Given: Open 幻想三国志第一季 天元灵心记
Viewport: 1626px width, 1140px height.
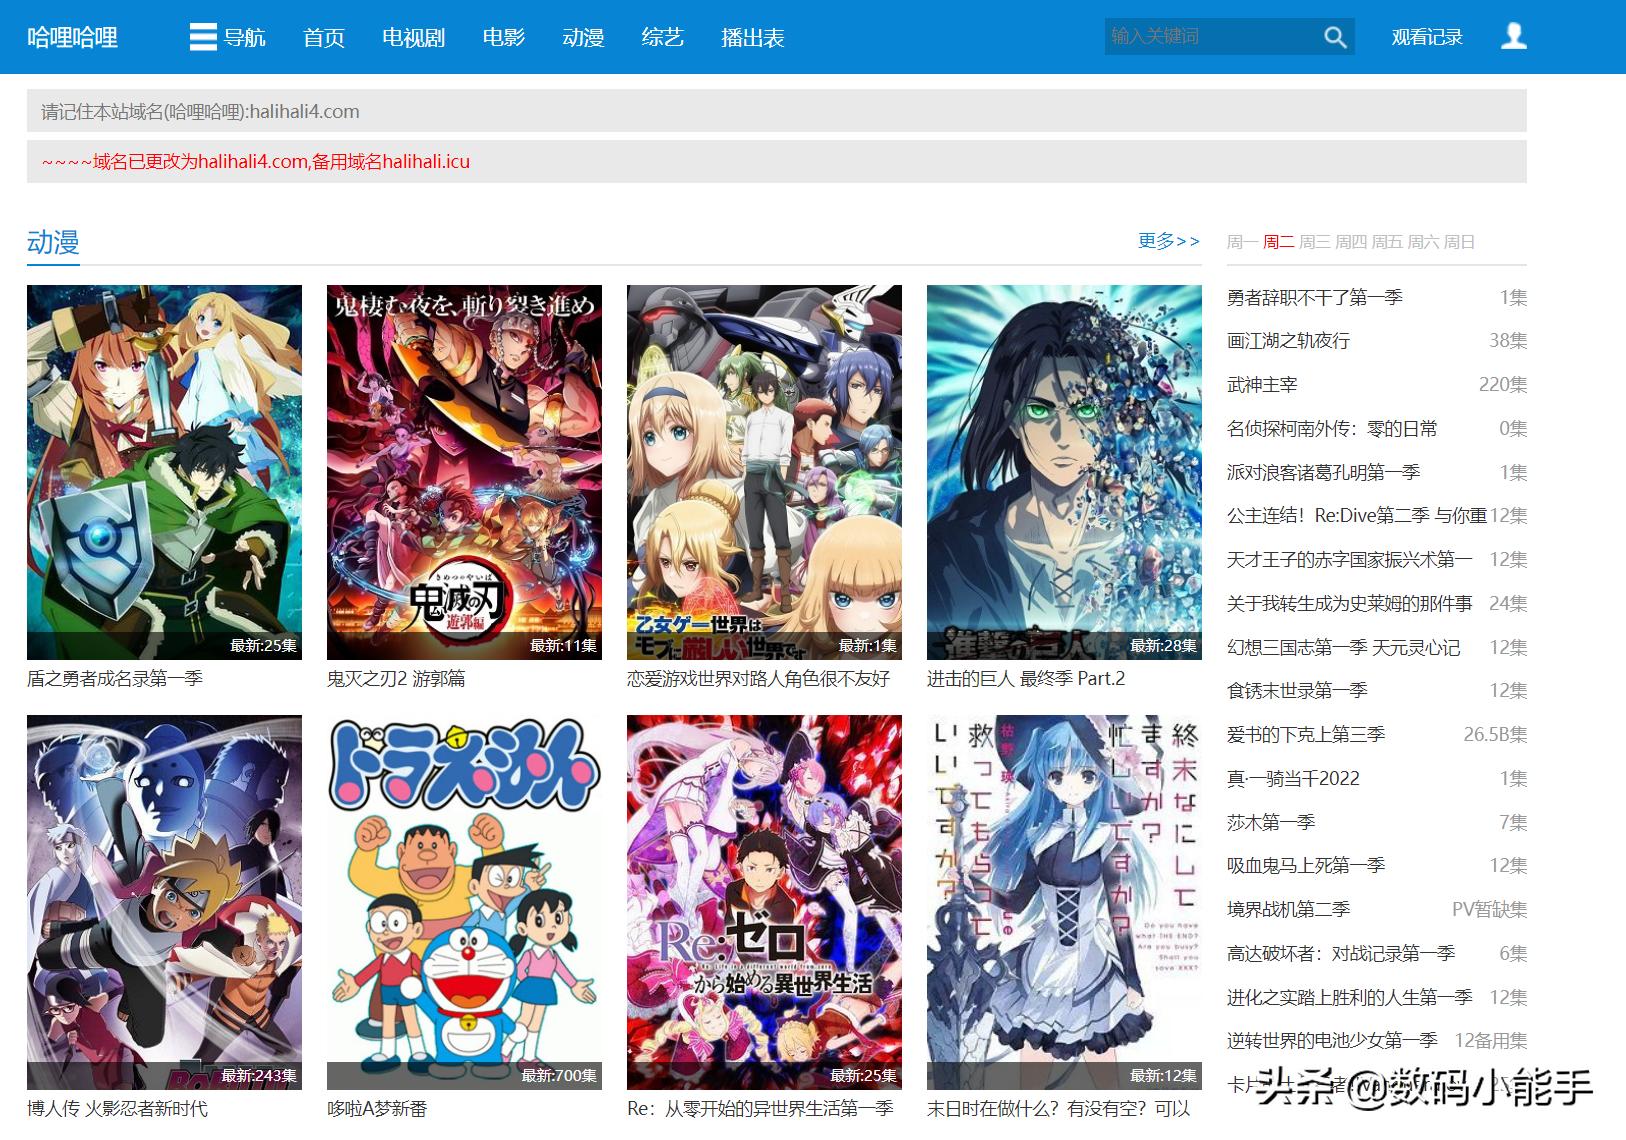Looking at the screenshot, I should click(x=1344, y=648).
